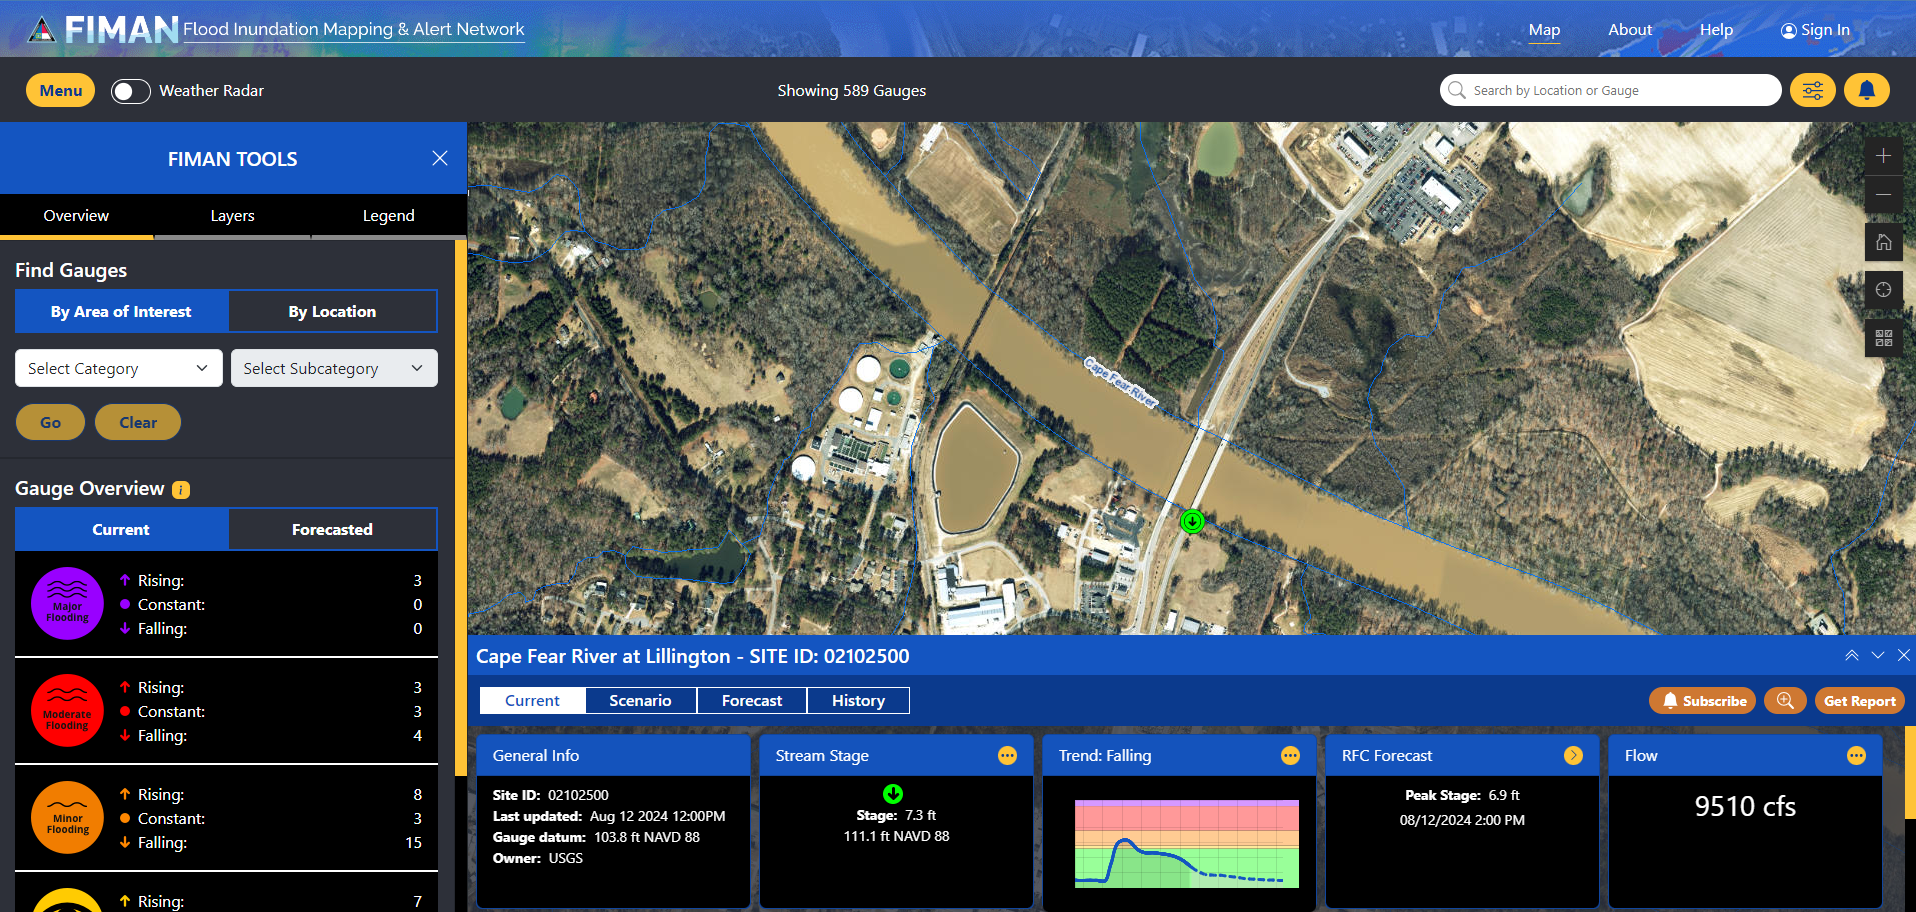Open the History tab for the gauge
This screenshot has height=912, width=1916.
click(857, 700)
